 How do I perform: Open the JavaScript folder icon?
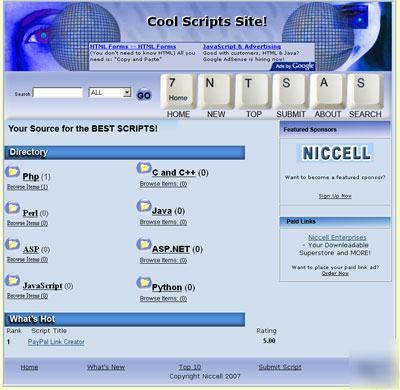tap(12, 281)
